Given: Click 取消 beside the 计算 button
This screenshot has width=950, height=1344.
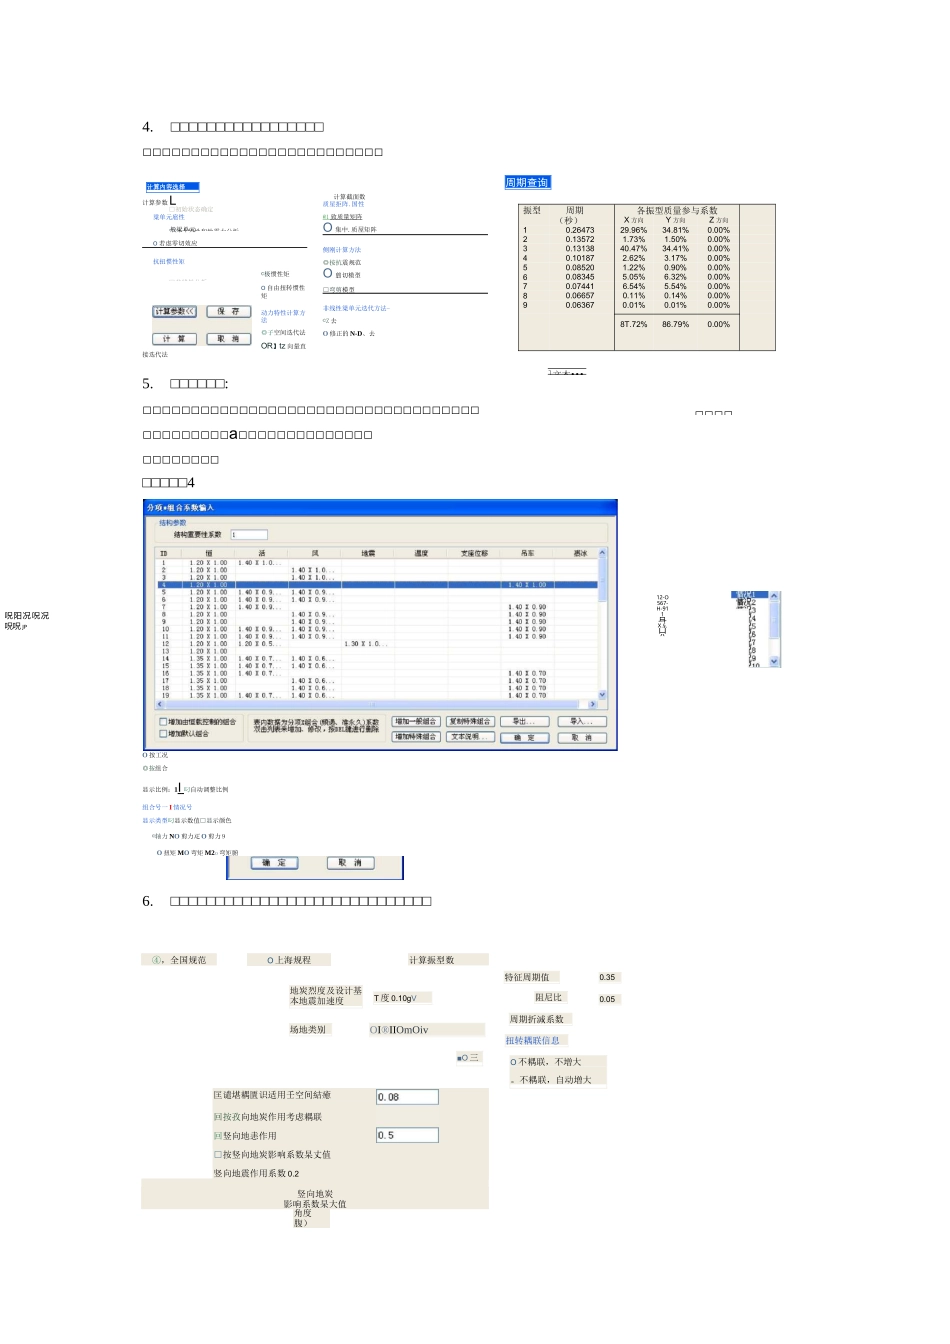Looking at the screenshot, I should 229,339.
